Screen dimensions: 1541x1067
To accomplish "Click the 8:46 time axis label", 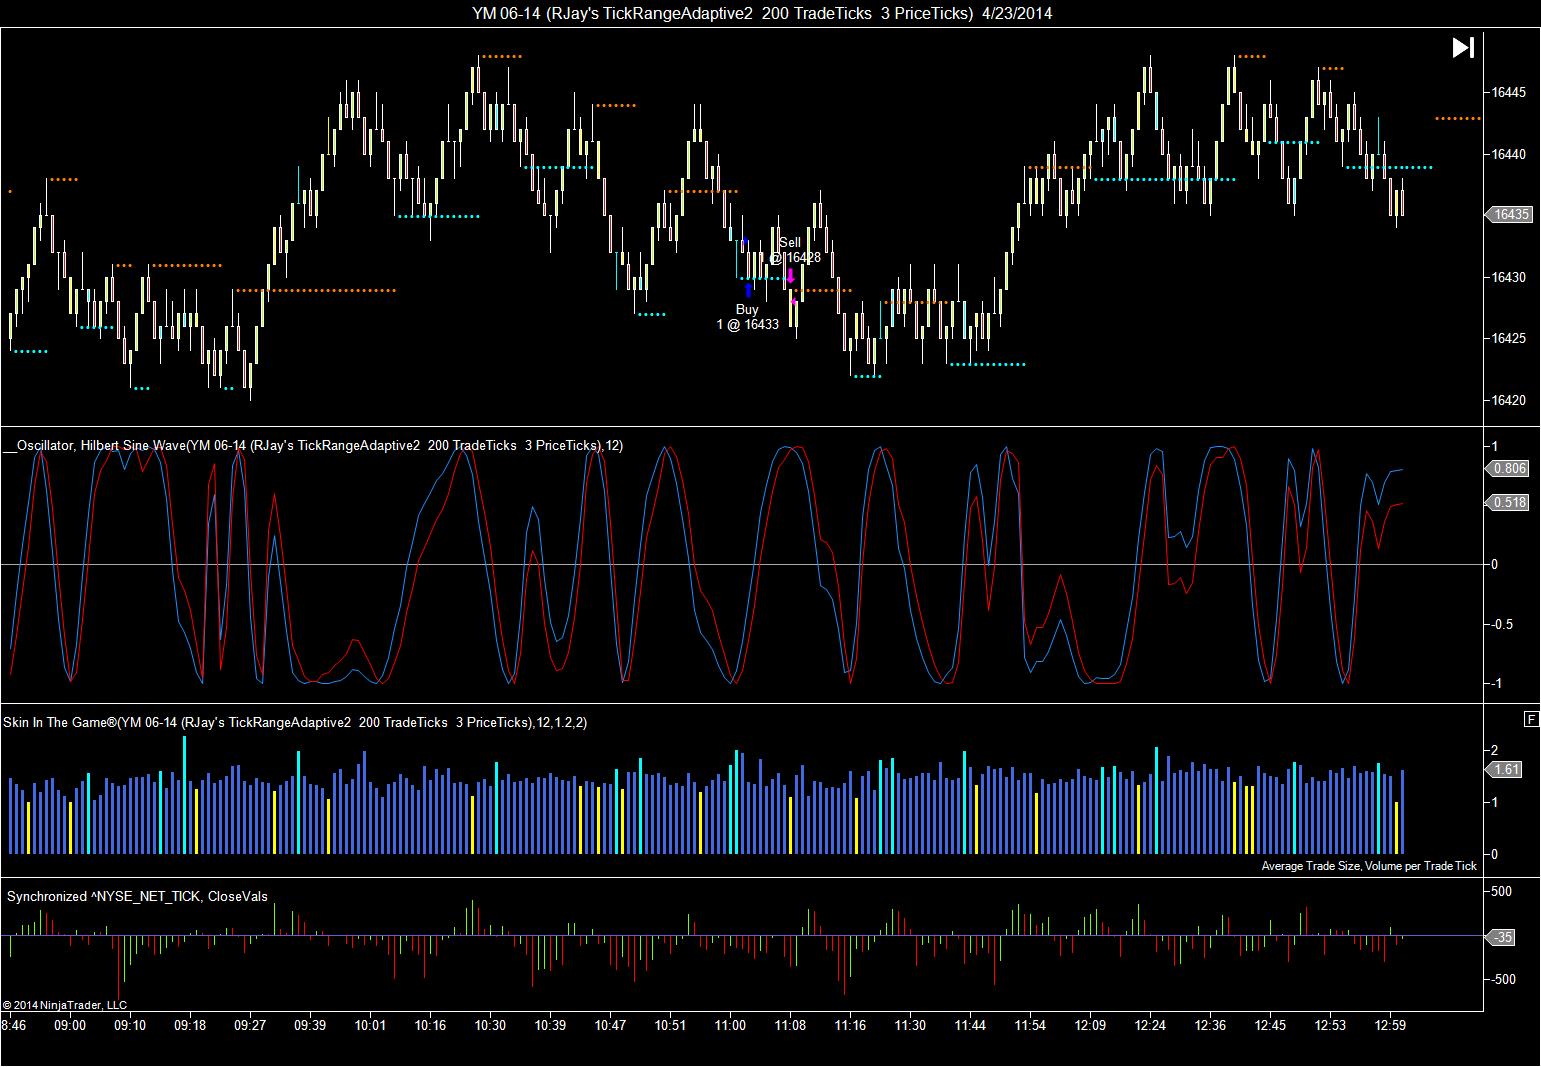I will [14, 1025].
